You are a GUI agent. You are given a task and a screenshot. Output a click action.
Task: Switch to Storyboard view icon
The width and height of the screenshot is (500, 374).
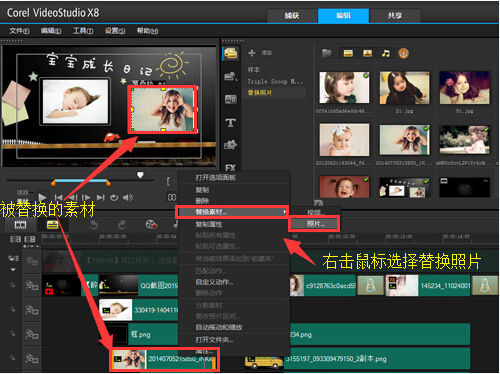coord(20,225)
